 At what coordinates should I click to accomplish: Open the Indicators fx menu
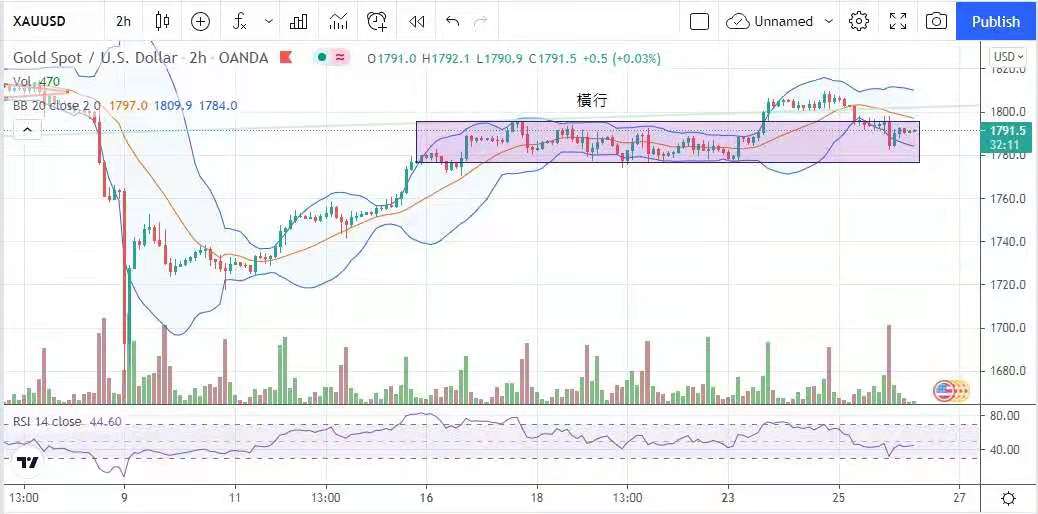[x=240, y=21]
